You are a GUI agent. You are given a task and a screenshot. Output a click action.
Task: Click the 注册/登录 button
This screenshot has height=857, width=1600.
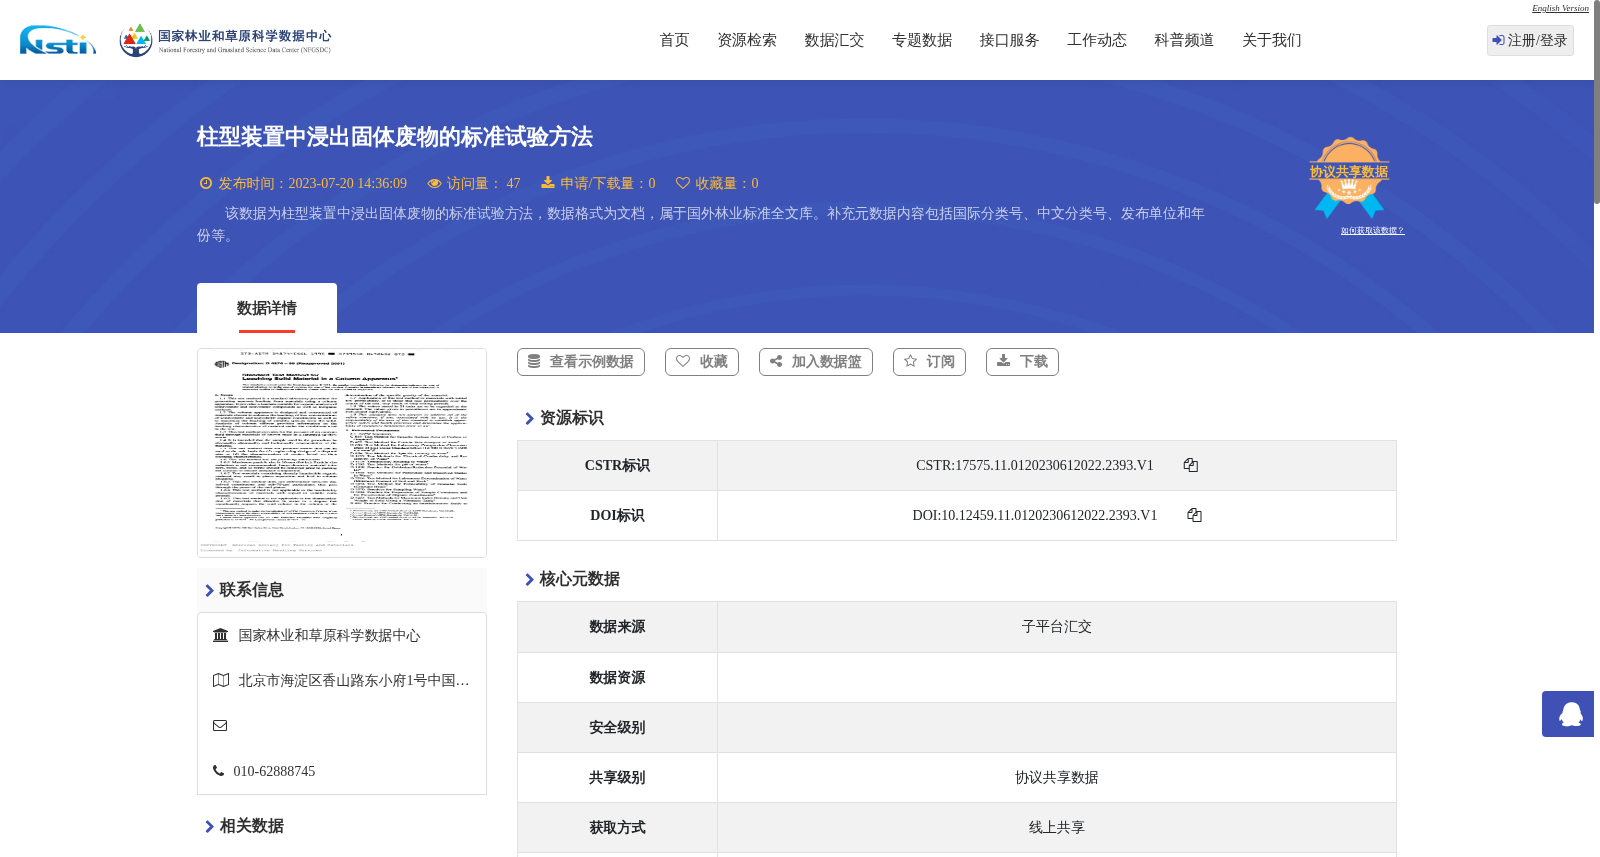1530,40
